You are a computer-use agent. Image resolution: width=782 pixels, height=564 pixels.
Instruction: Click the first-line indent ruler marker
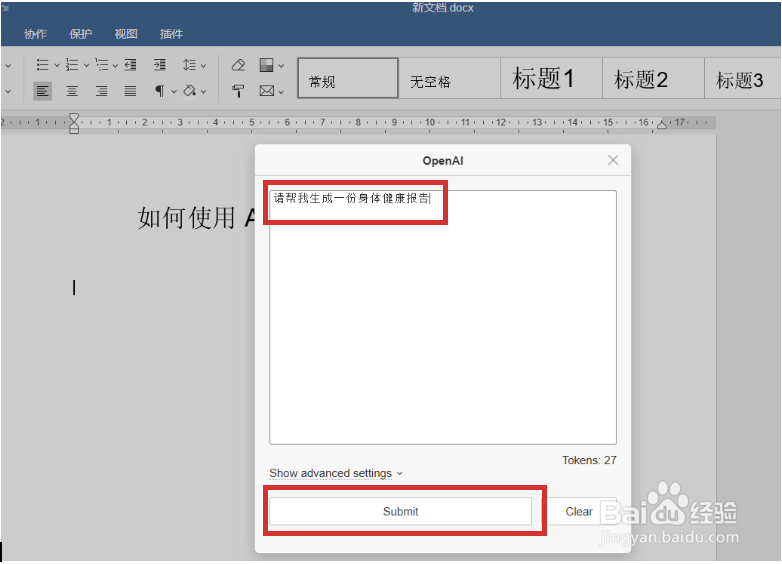point(74,118)
